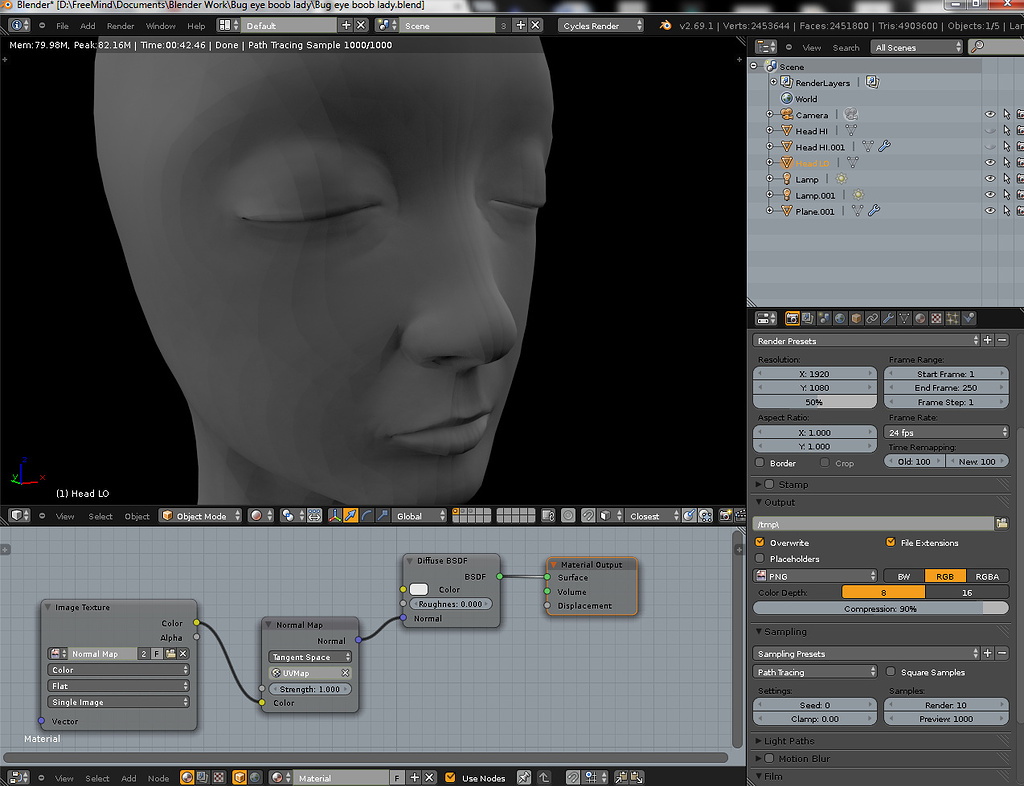Open the Render Layers properties tab

pyautogui.click(x=808, y=319)
